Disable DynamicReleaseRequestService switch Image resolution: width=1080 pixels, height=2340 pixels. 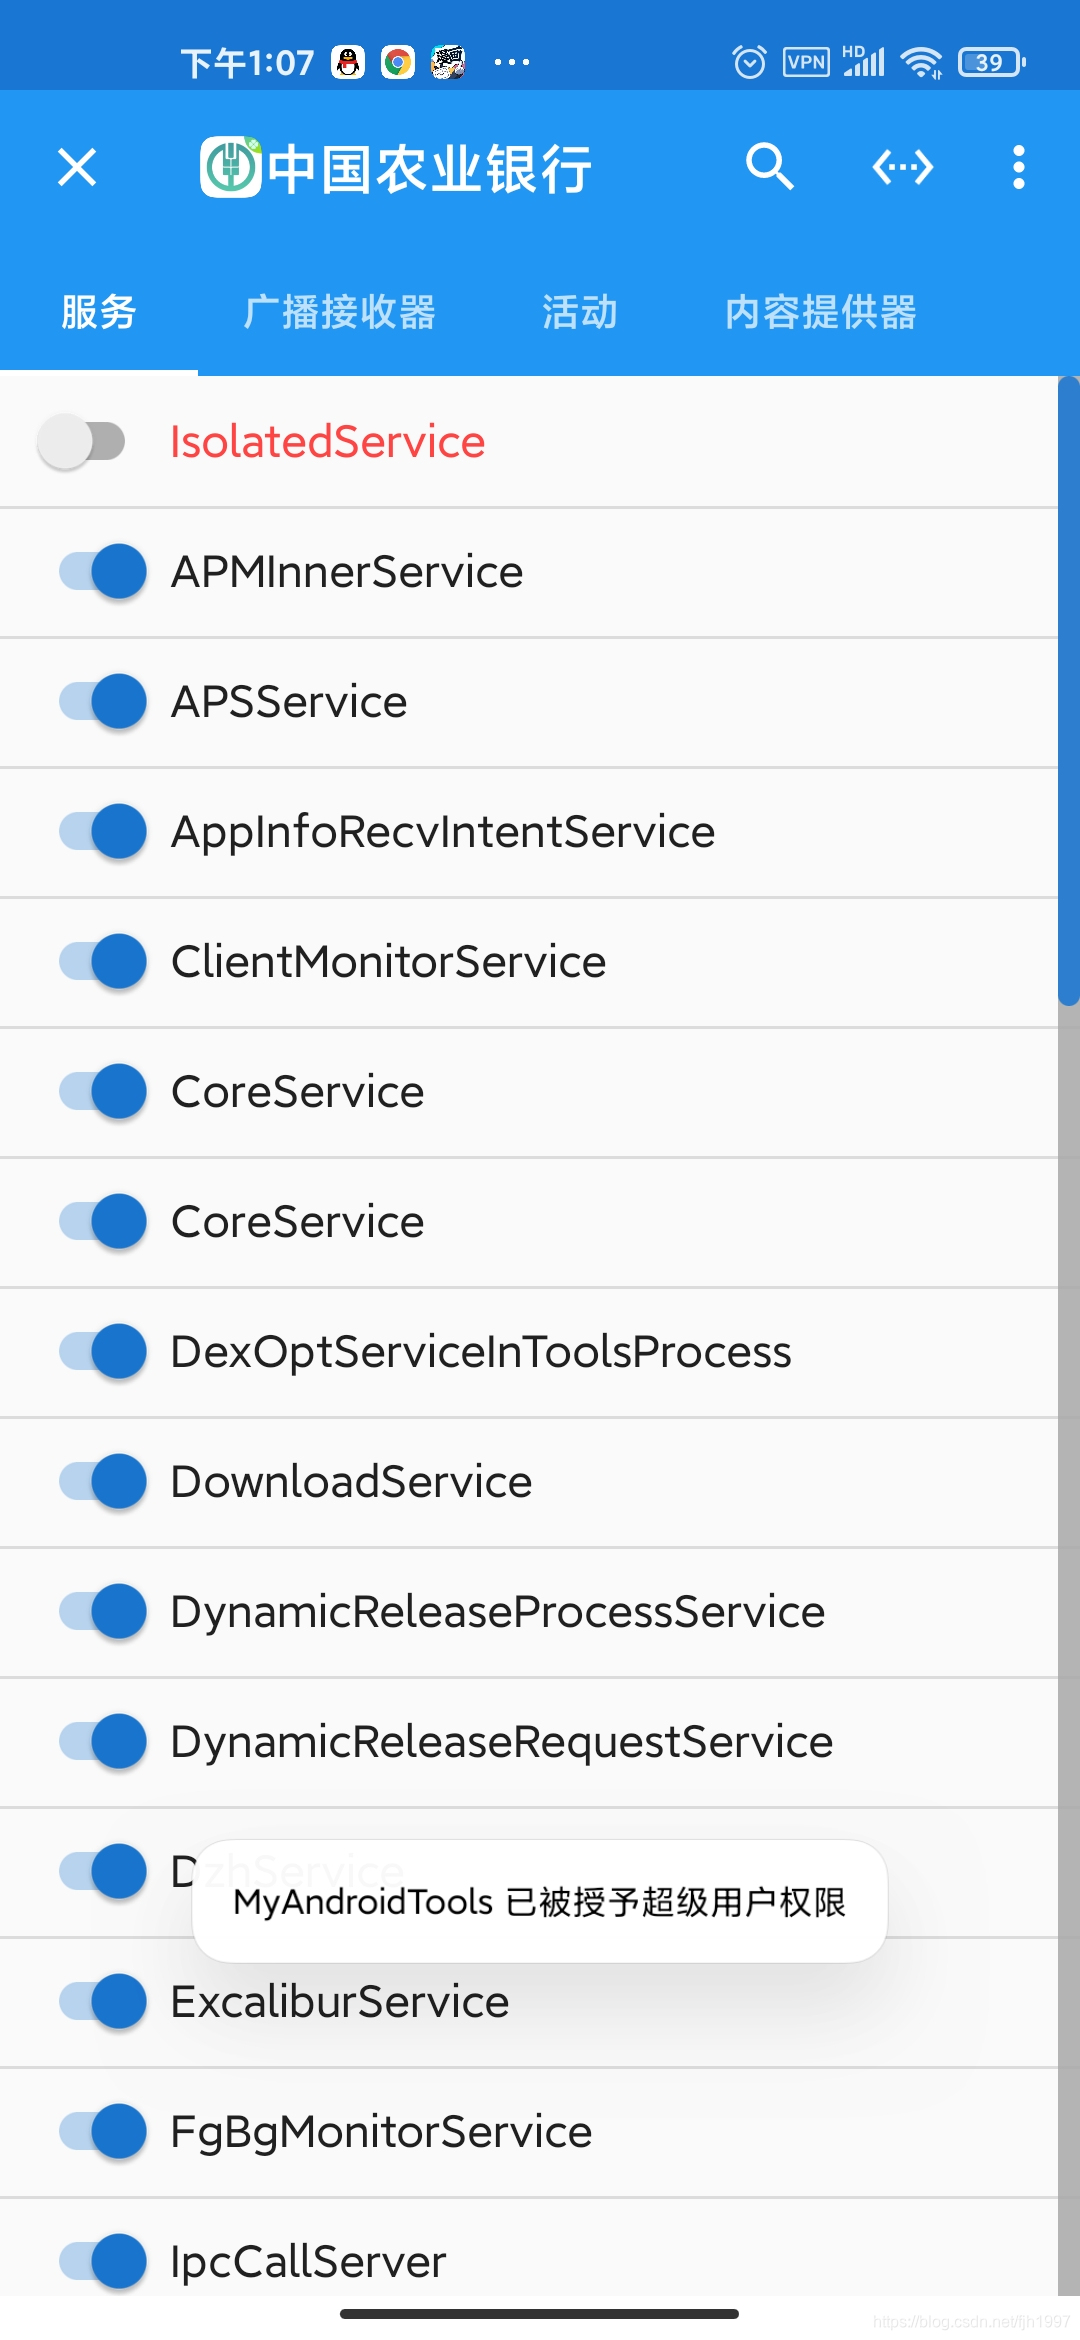click(103, 1741)
